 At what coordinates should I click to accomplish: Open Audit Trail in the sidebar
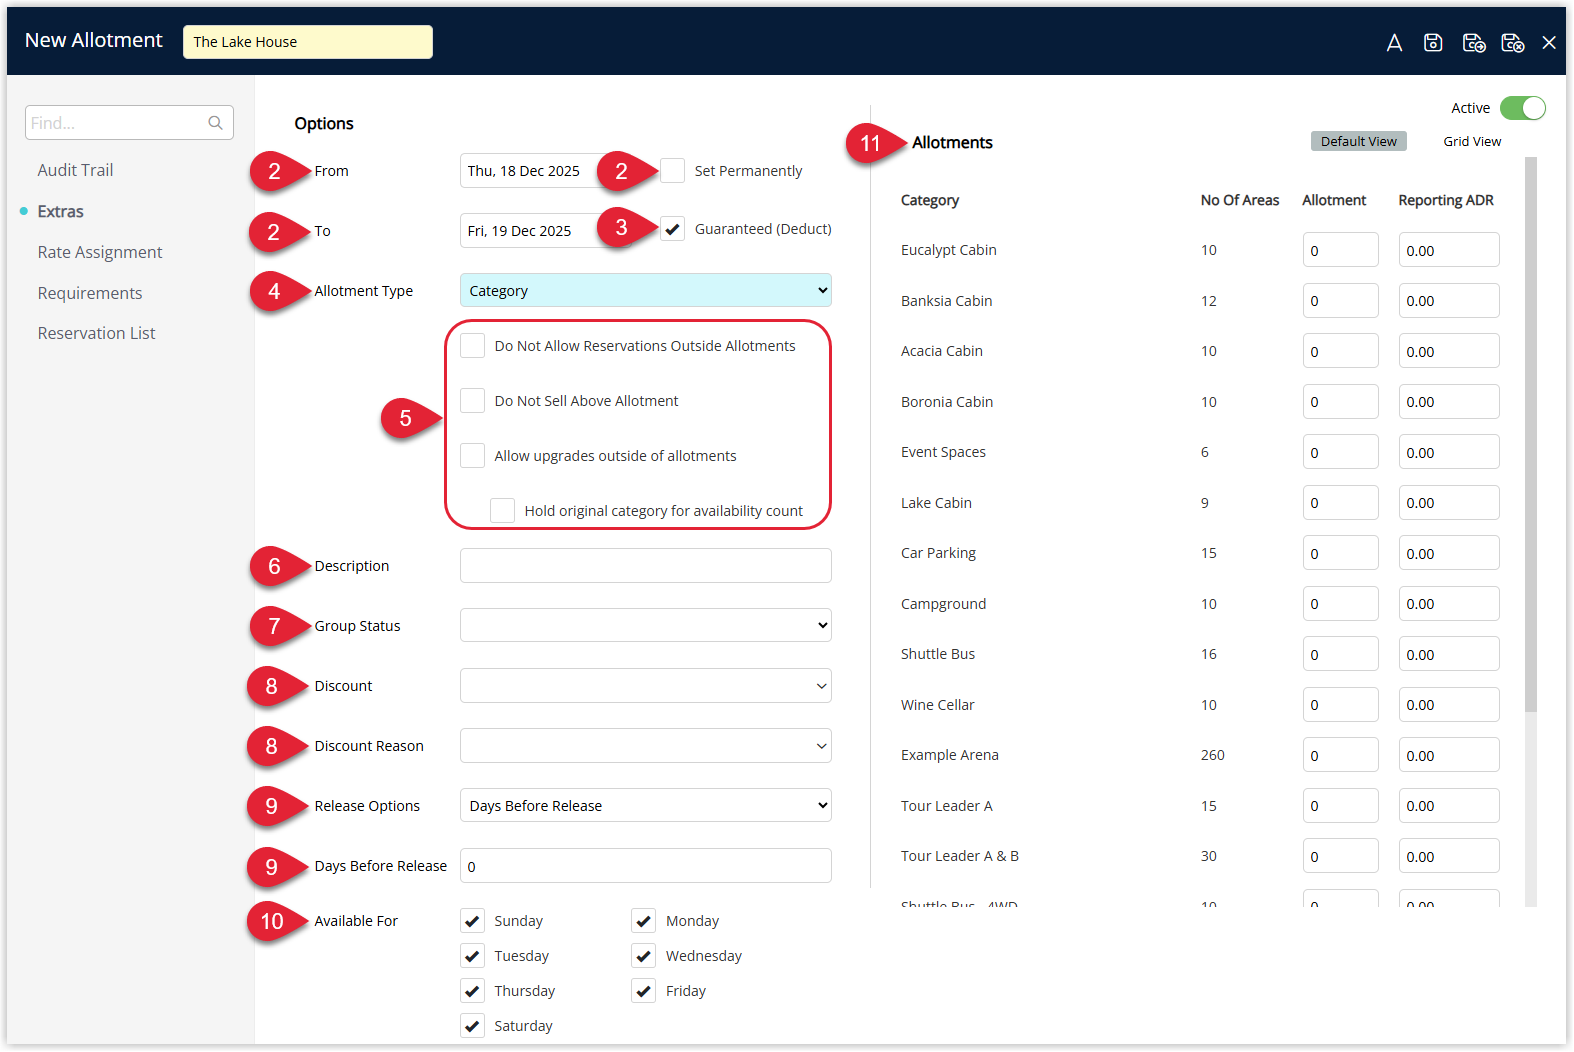click(x=76, y=170)
